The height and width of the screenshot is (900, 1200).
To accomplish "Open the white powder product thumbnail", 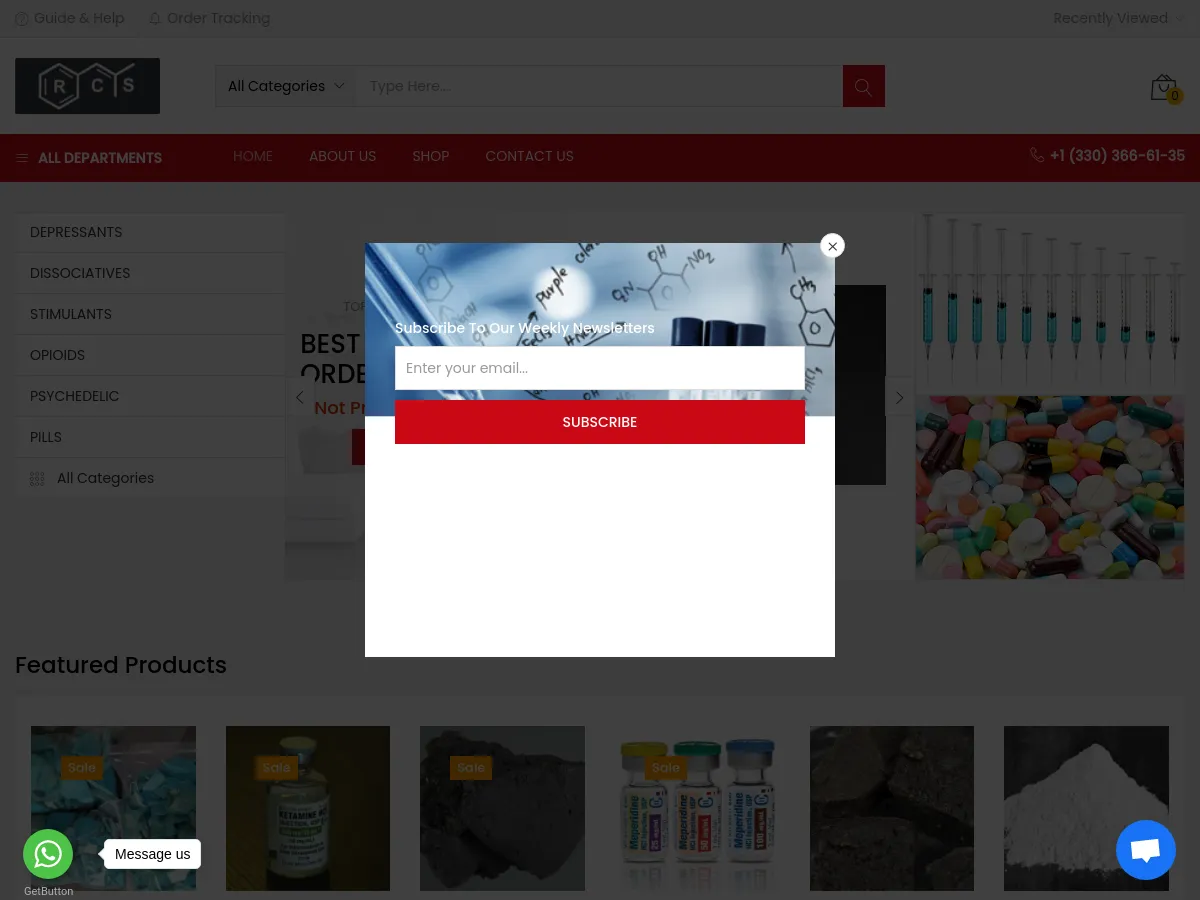I will (1086, 808).
